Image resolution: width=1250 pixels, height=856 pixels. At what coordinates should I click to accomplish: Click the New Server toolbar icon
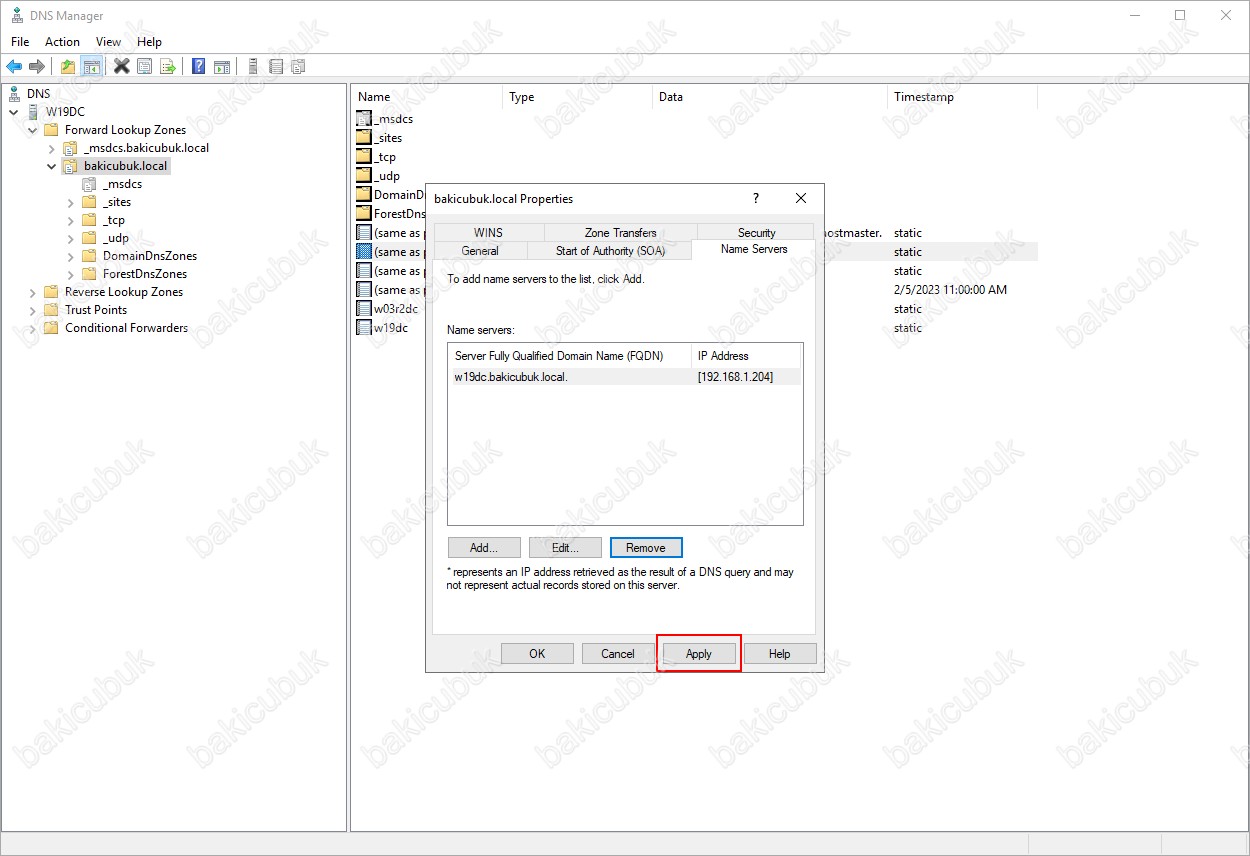tap(253, 67)
